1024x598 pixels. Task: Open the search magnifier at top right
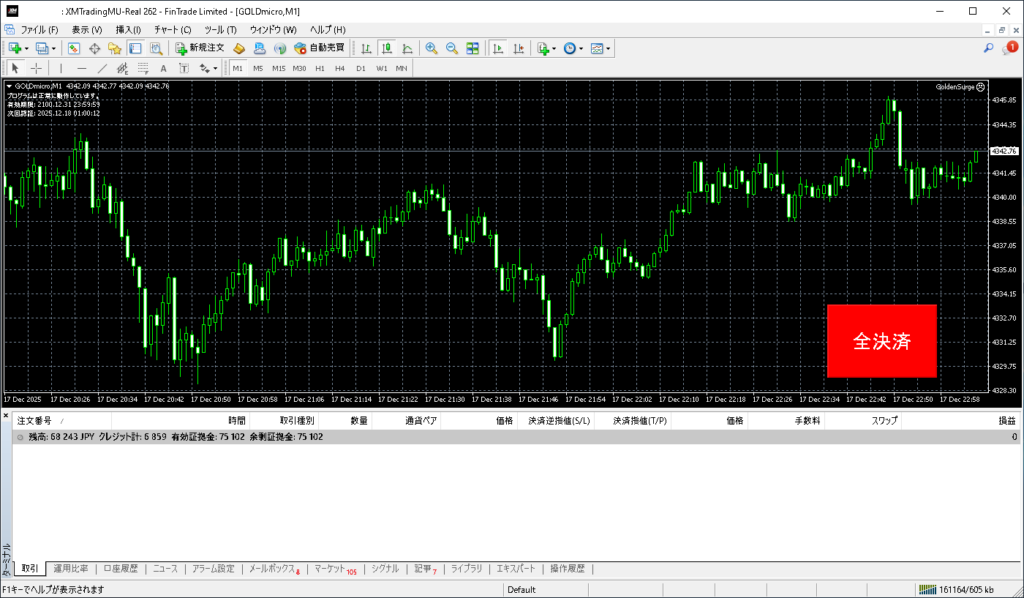988,48
